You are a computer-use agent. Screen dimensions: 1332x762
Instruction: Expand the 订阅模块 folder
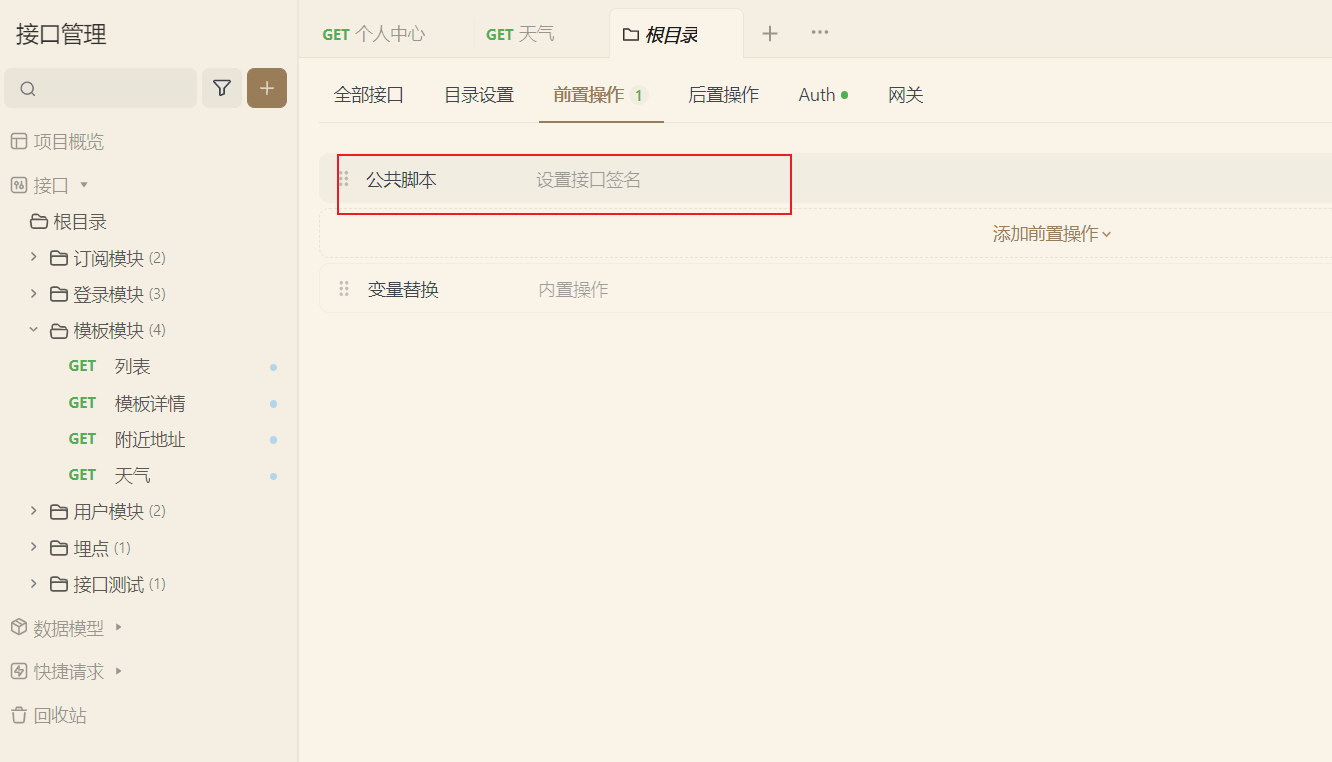click(x=34, y=258)
